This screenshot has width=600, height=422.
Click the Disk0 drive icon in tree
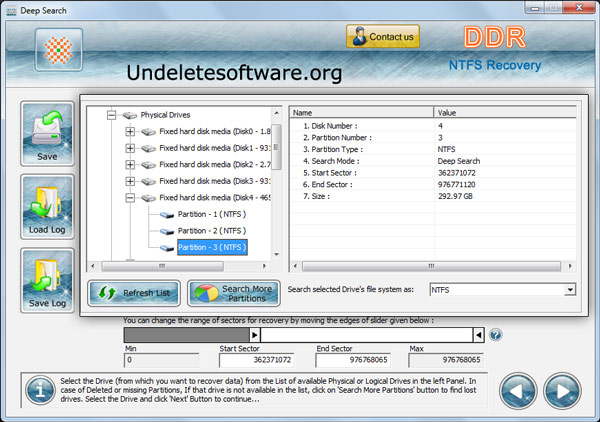tap(148, 132)
